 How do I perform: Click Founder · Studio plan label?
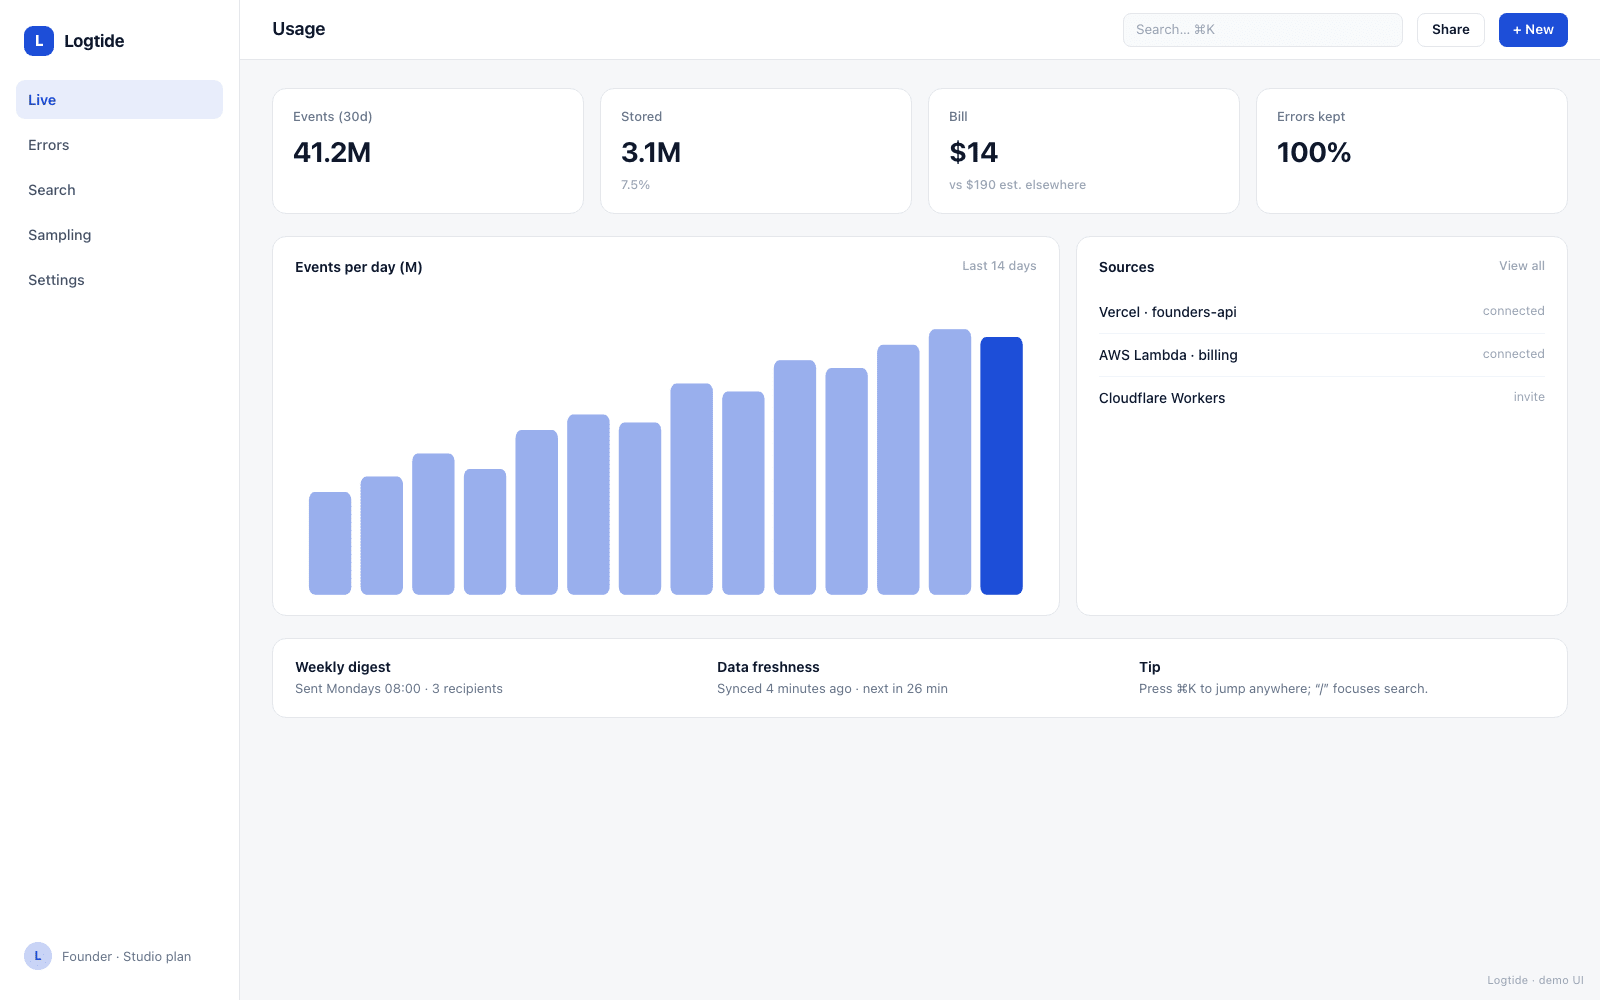(126, 957)
